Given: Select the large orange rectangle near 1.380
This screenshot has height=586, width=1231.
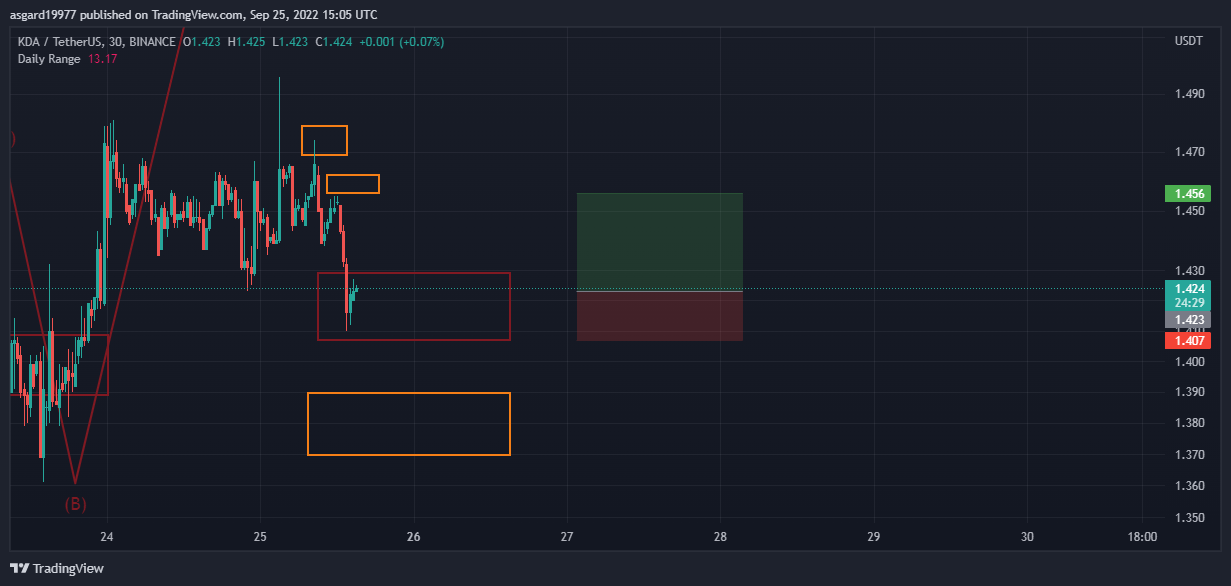Looking at the screenshot, I should tap(409, 424).
